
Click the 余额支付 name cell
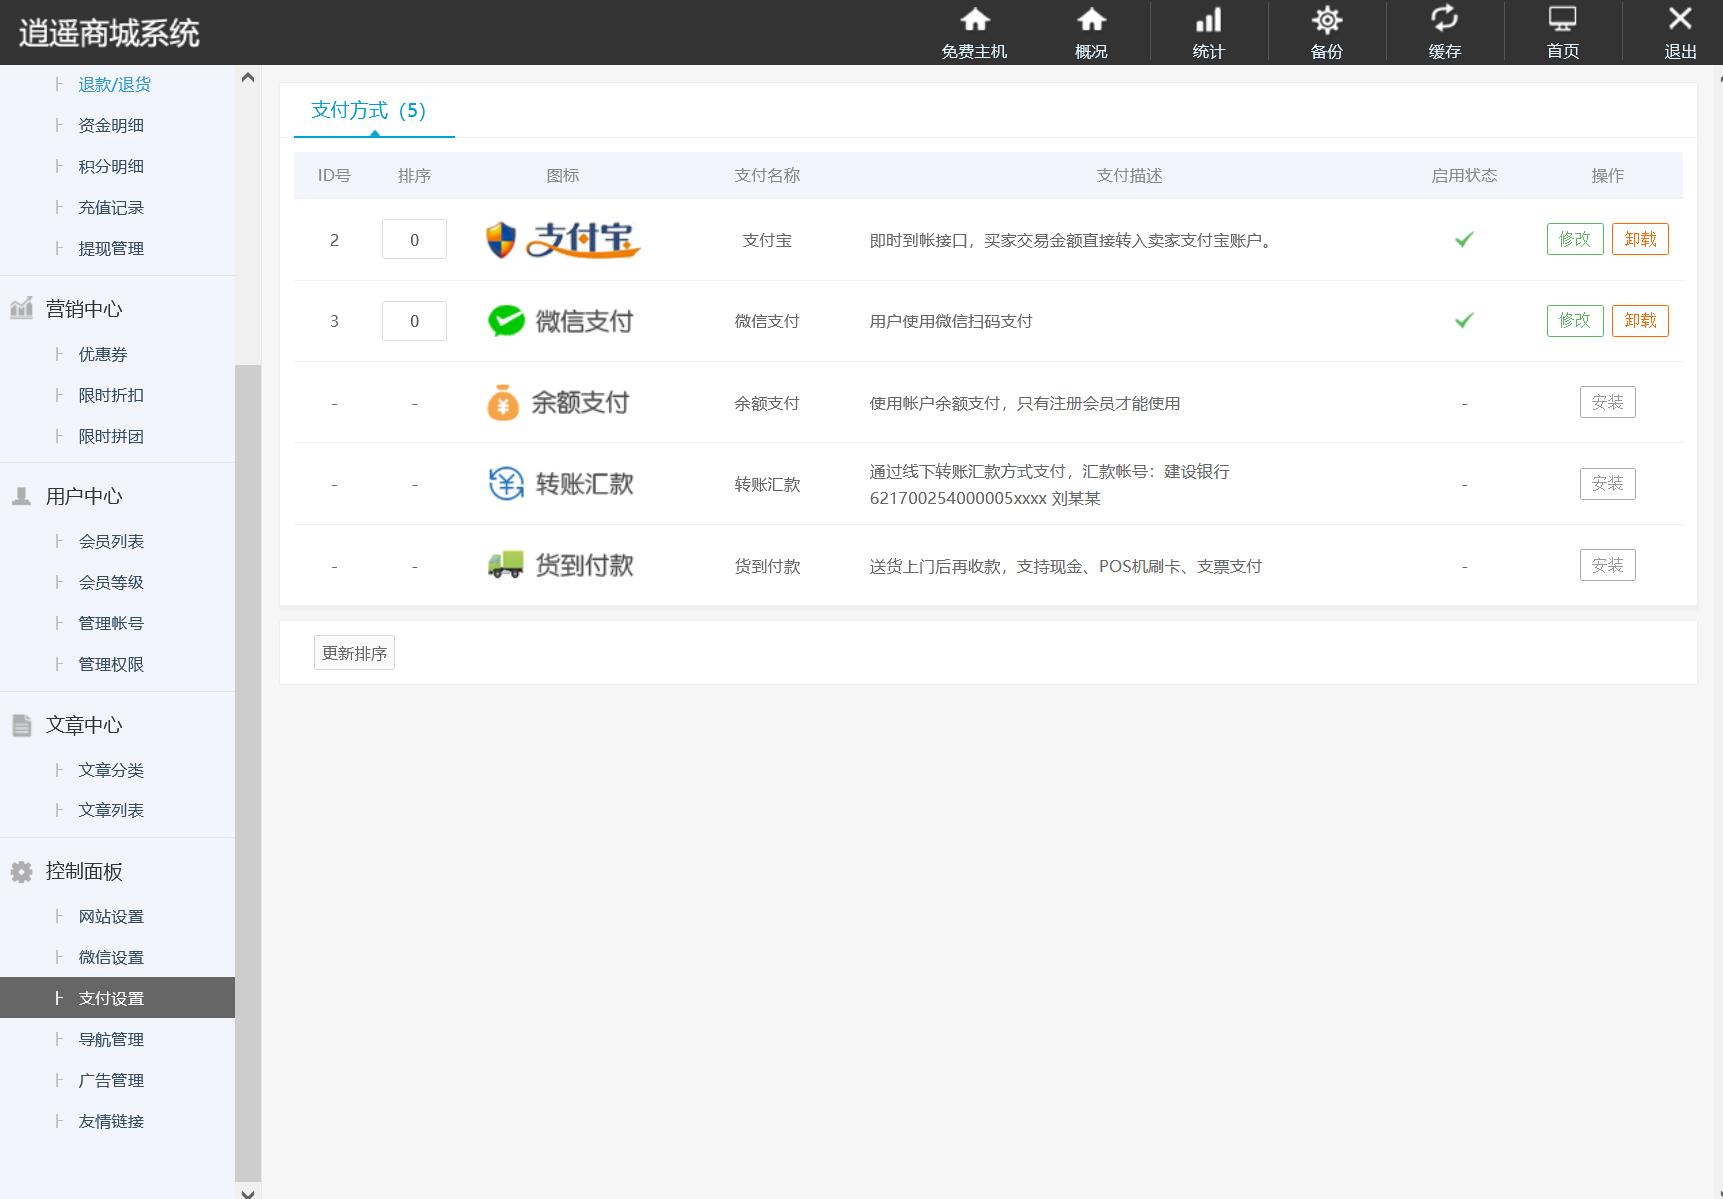point(767,404)
